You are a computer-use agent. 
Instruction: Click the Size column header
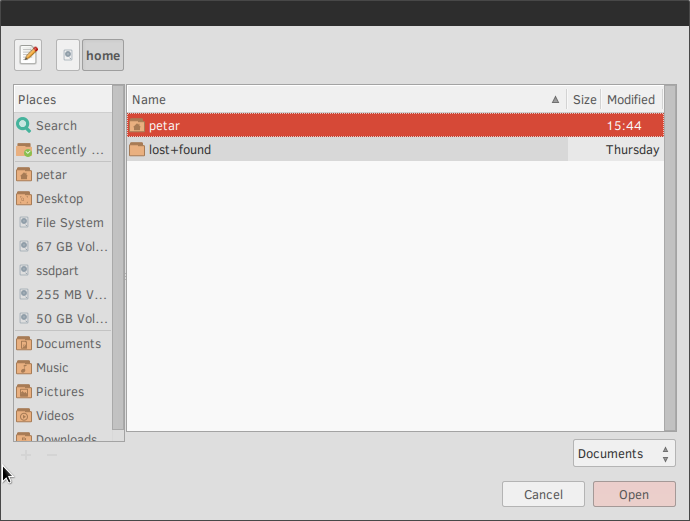584,100
